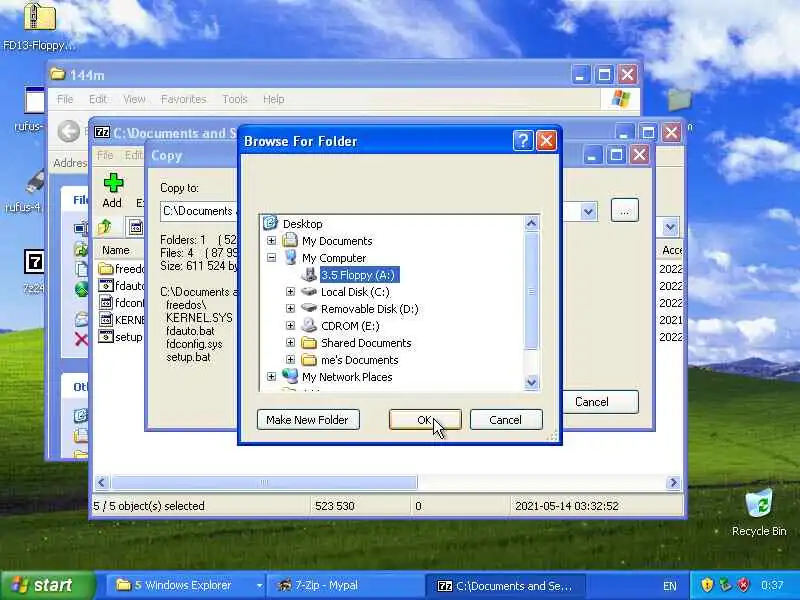
Task: Click 7-Zip horizontal scrollbar right arrow
Action: coord(673,482)
